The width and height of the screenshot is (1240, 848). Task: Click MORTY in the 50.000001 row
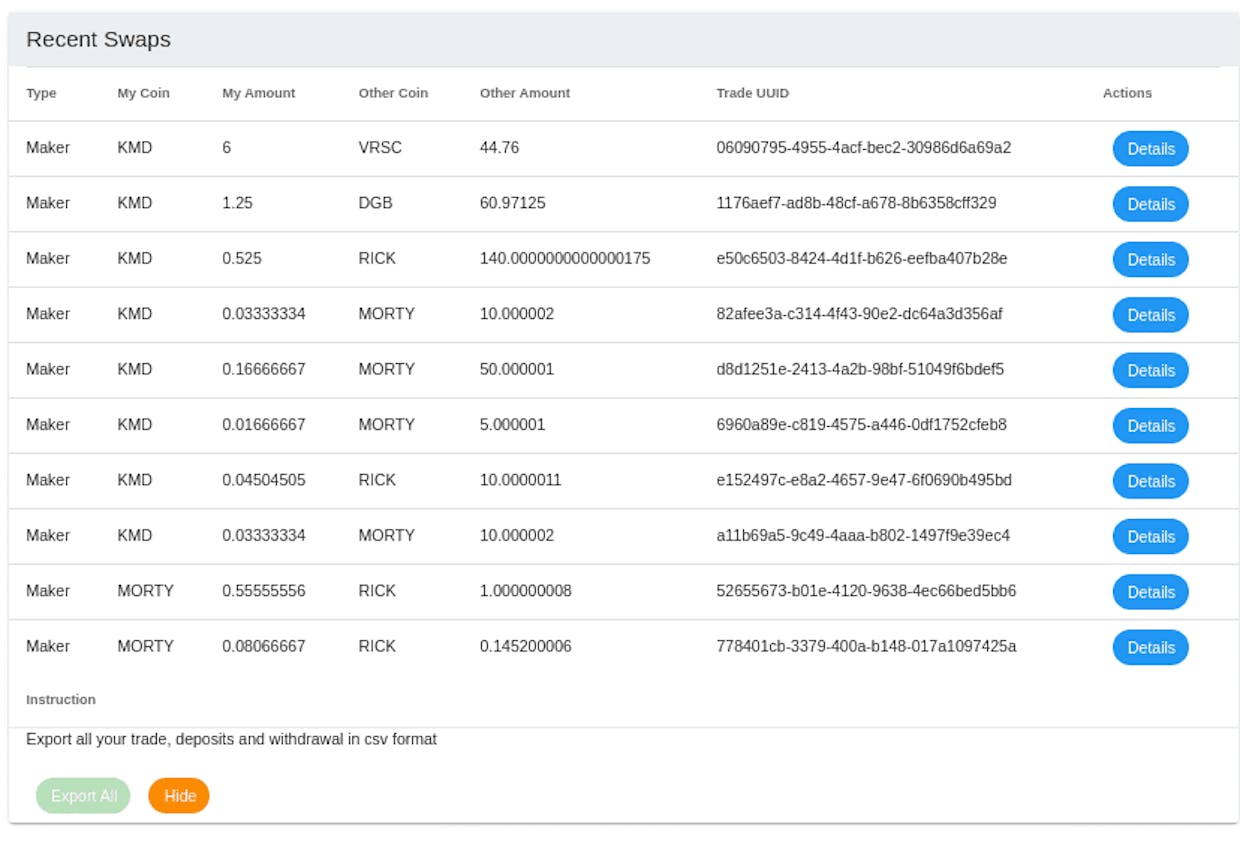click(x=386, y=369)
